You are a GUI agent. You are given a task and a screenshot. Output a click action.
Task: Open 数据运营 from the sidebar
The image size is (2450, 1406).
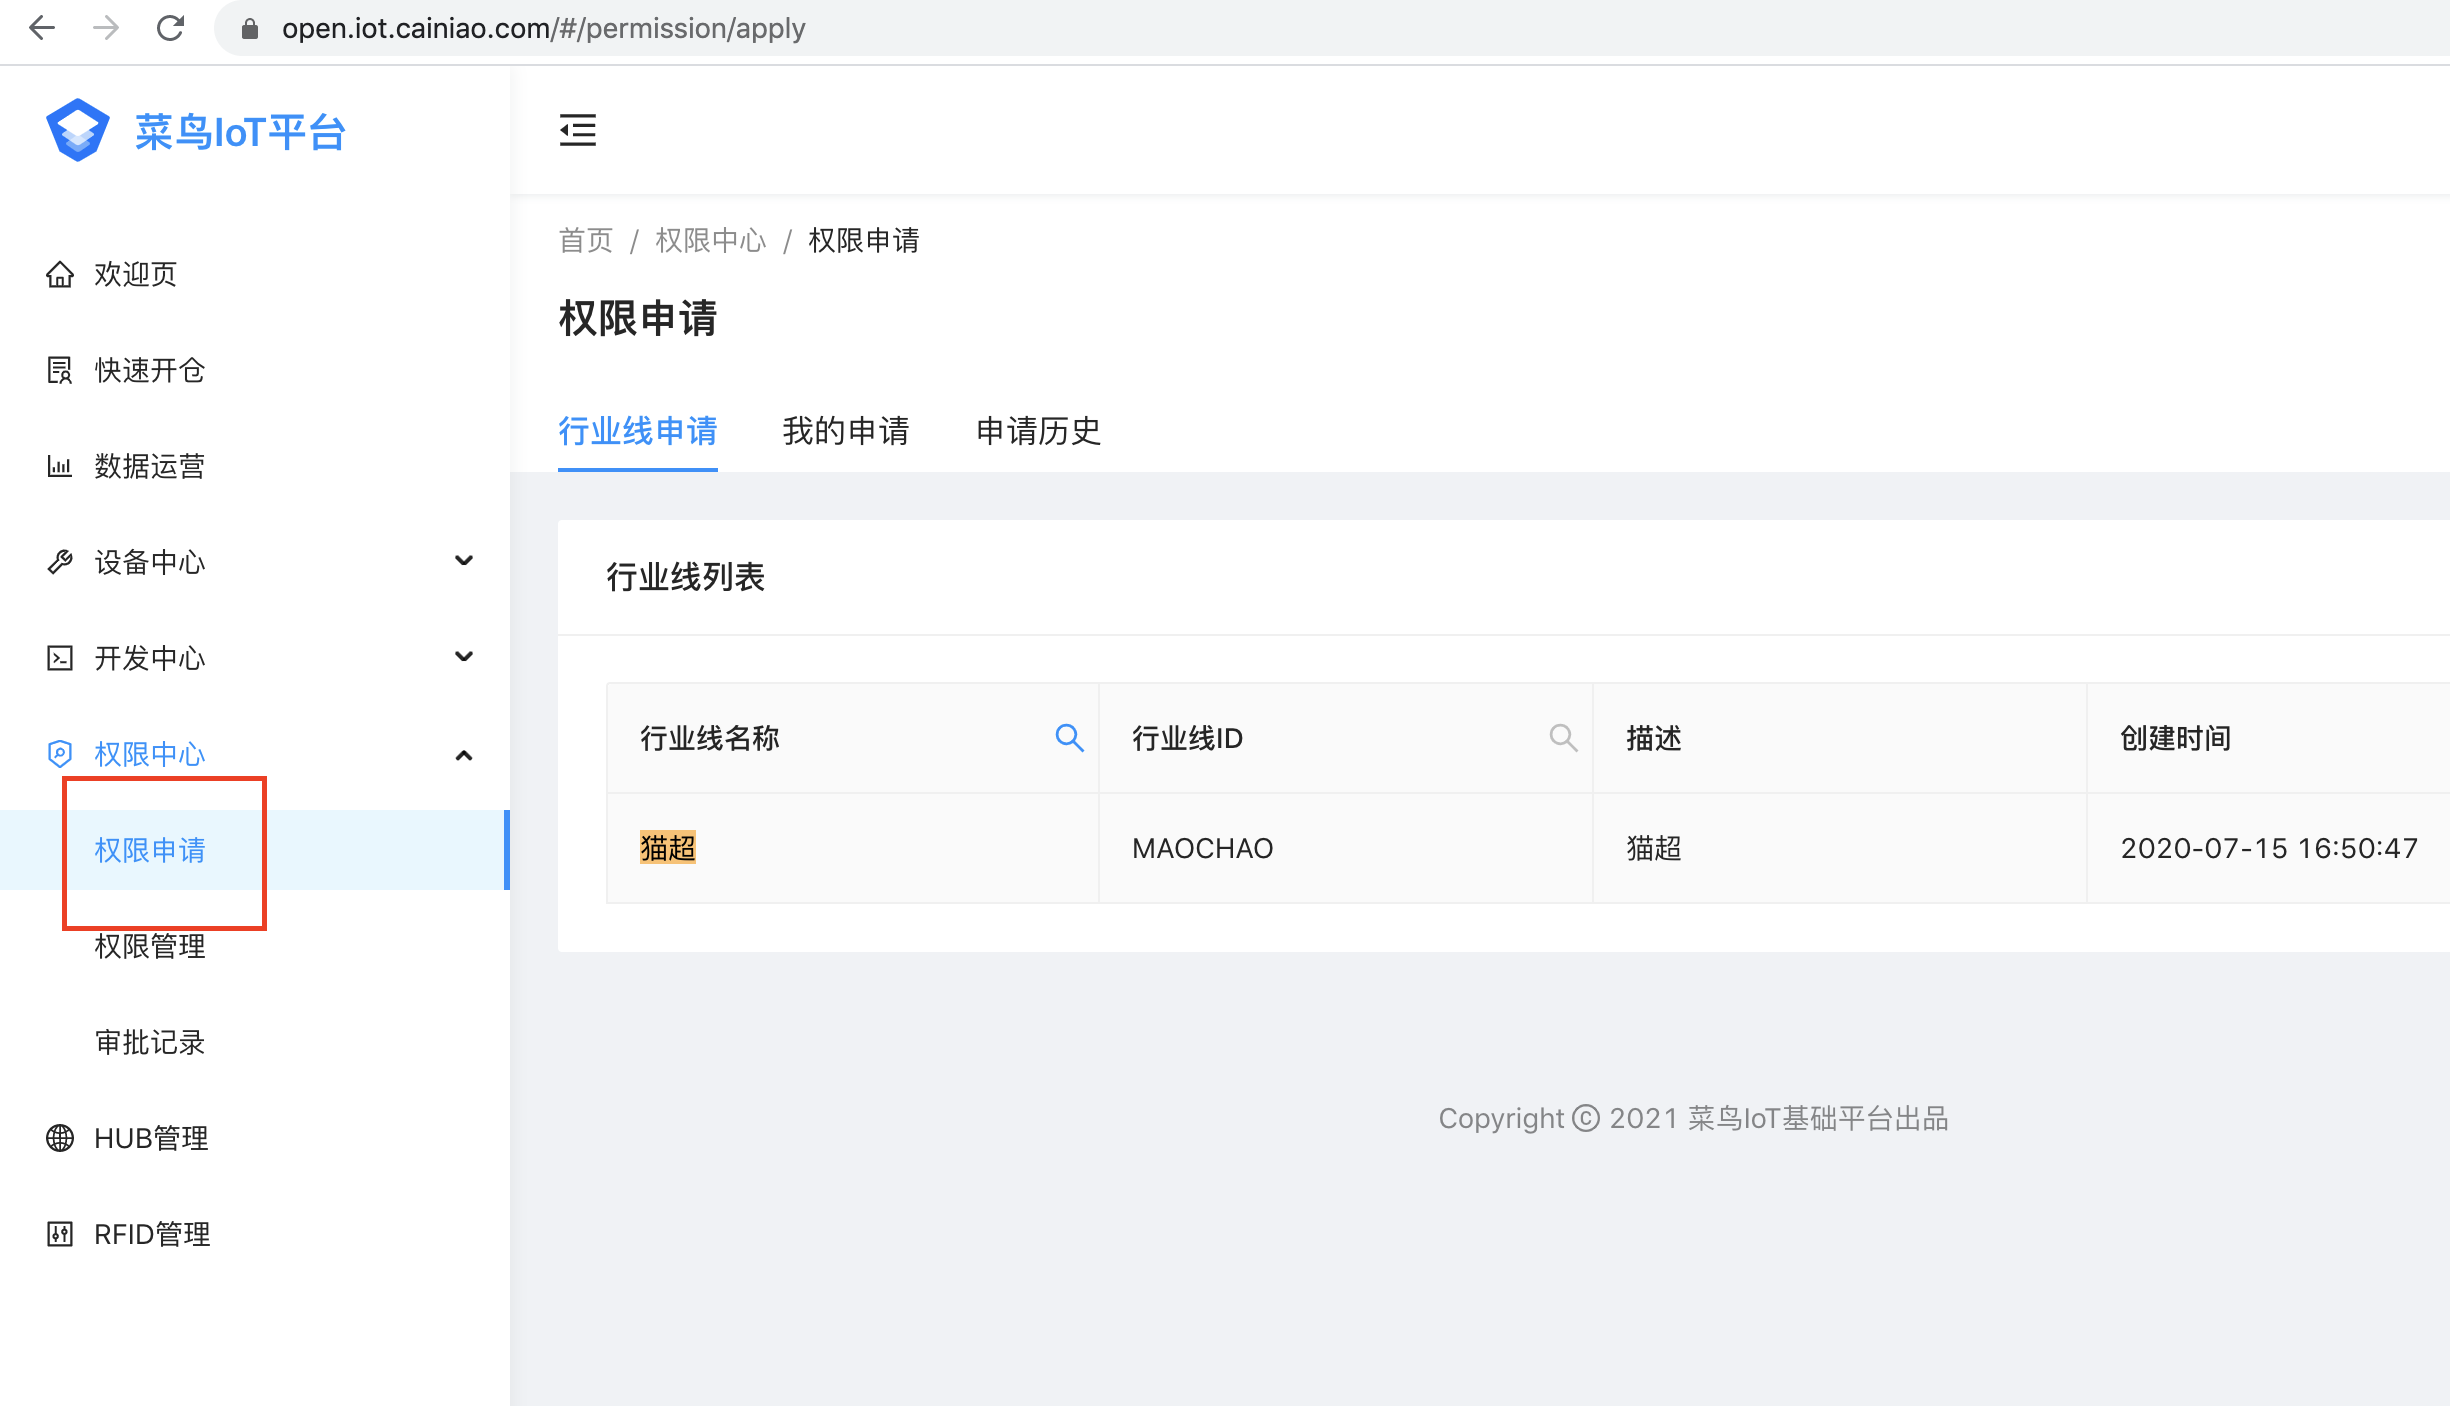tap(149, 466)
